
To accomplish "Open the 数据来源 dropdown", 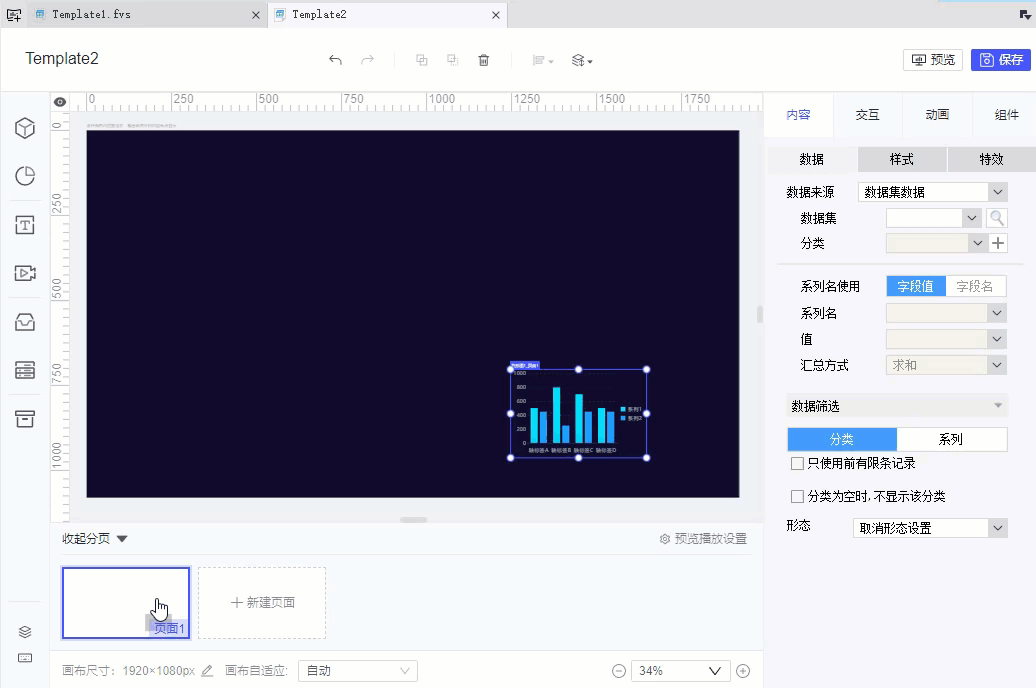I will [x=932, y=192].
